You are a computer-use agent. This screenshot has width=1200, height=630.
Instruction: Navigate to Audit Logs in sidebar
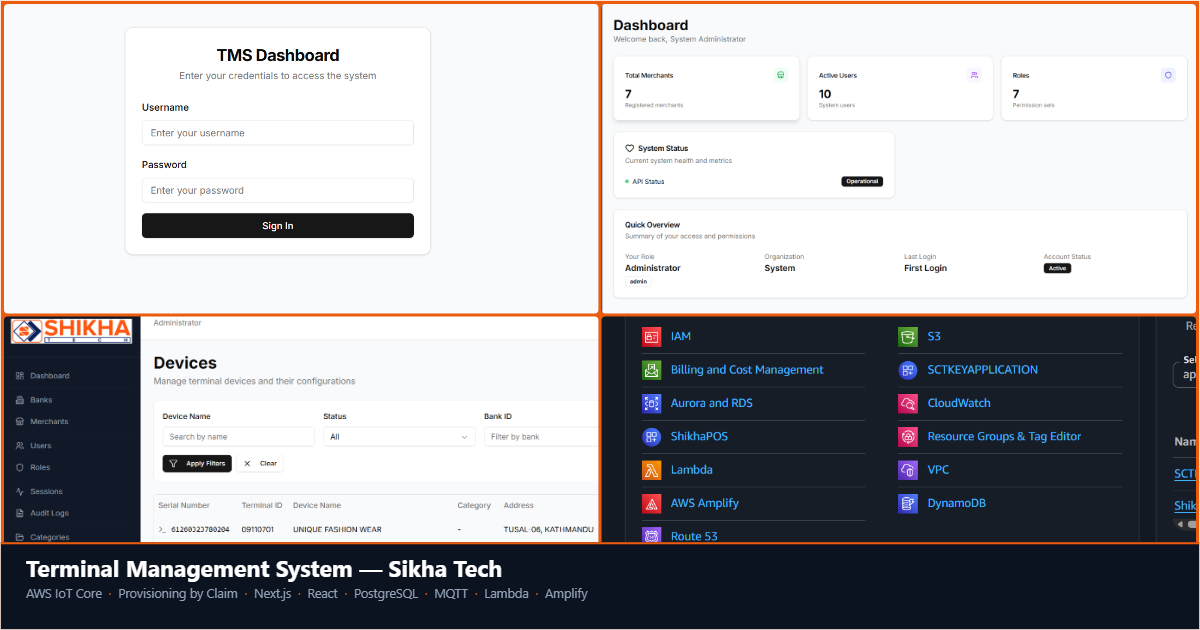(x=49, y=513)
